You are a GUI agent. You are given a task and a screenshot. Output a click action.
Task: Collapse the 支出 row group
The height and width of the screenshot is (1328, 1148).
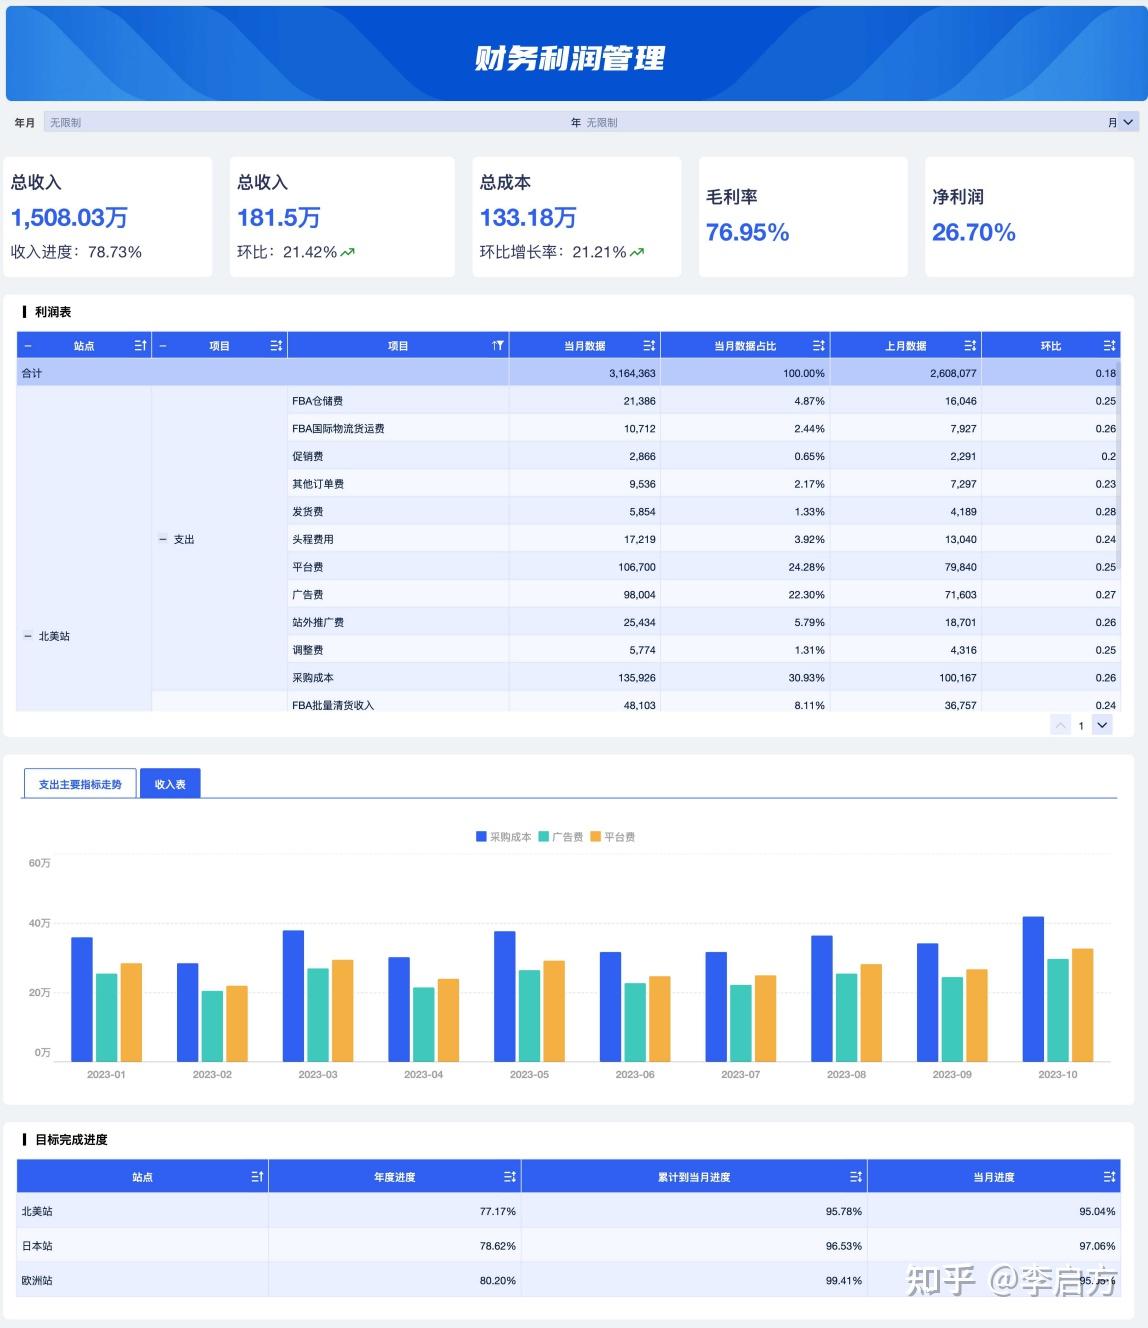pos(163,539)
